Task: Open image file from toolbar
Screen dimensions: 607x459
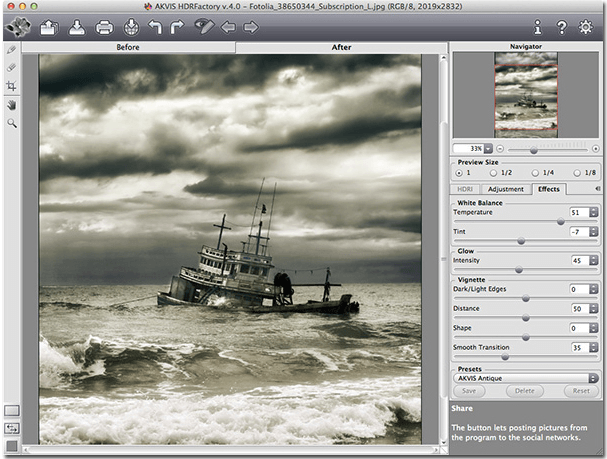Action: [49, 27]
